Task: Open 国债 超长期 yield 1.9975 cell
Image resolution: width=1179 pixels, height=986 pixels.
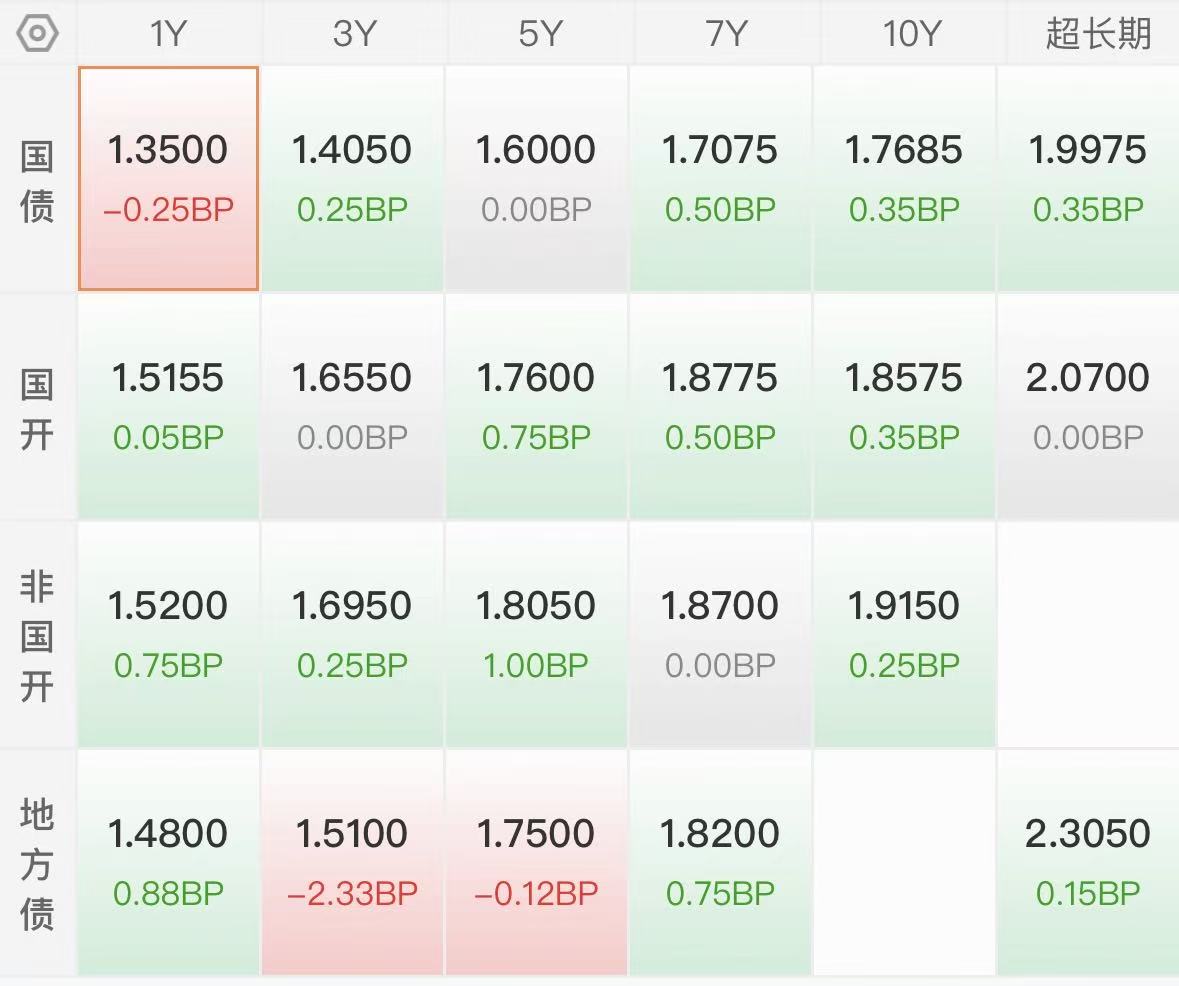Action: 1088,178
